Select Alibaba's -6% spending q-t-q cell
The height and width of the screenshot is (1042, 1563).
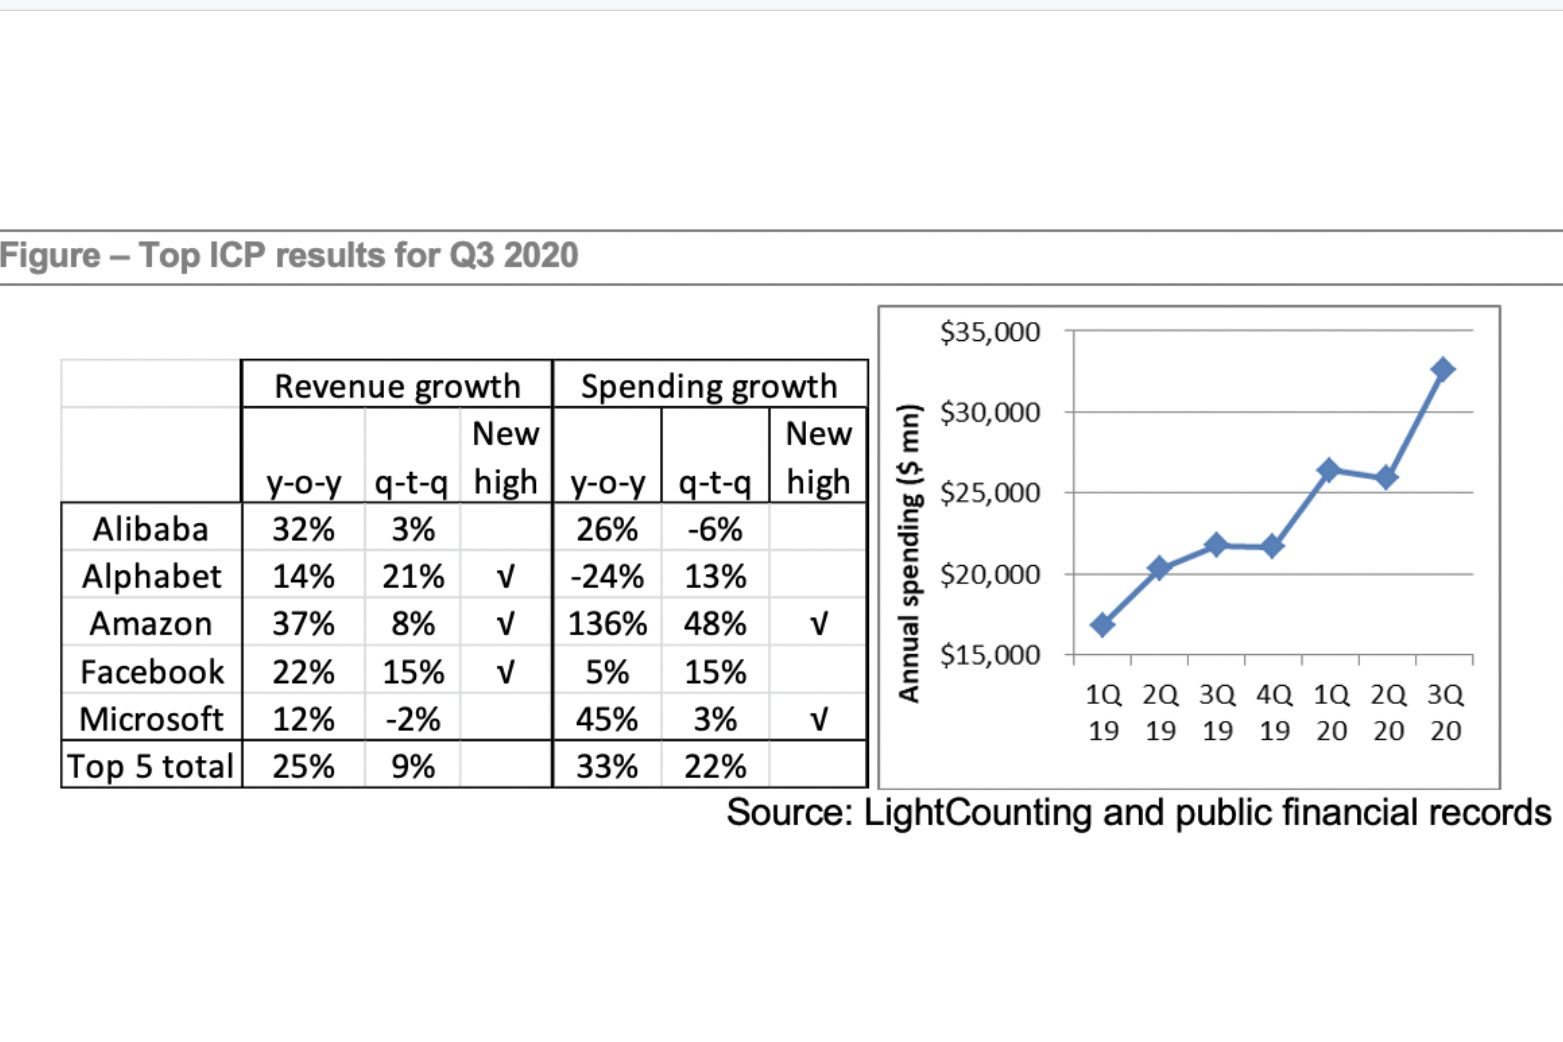pos(715,528)
